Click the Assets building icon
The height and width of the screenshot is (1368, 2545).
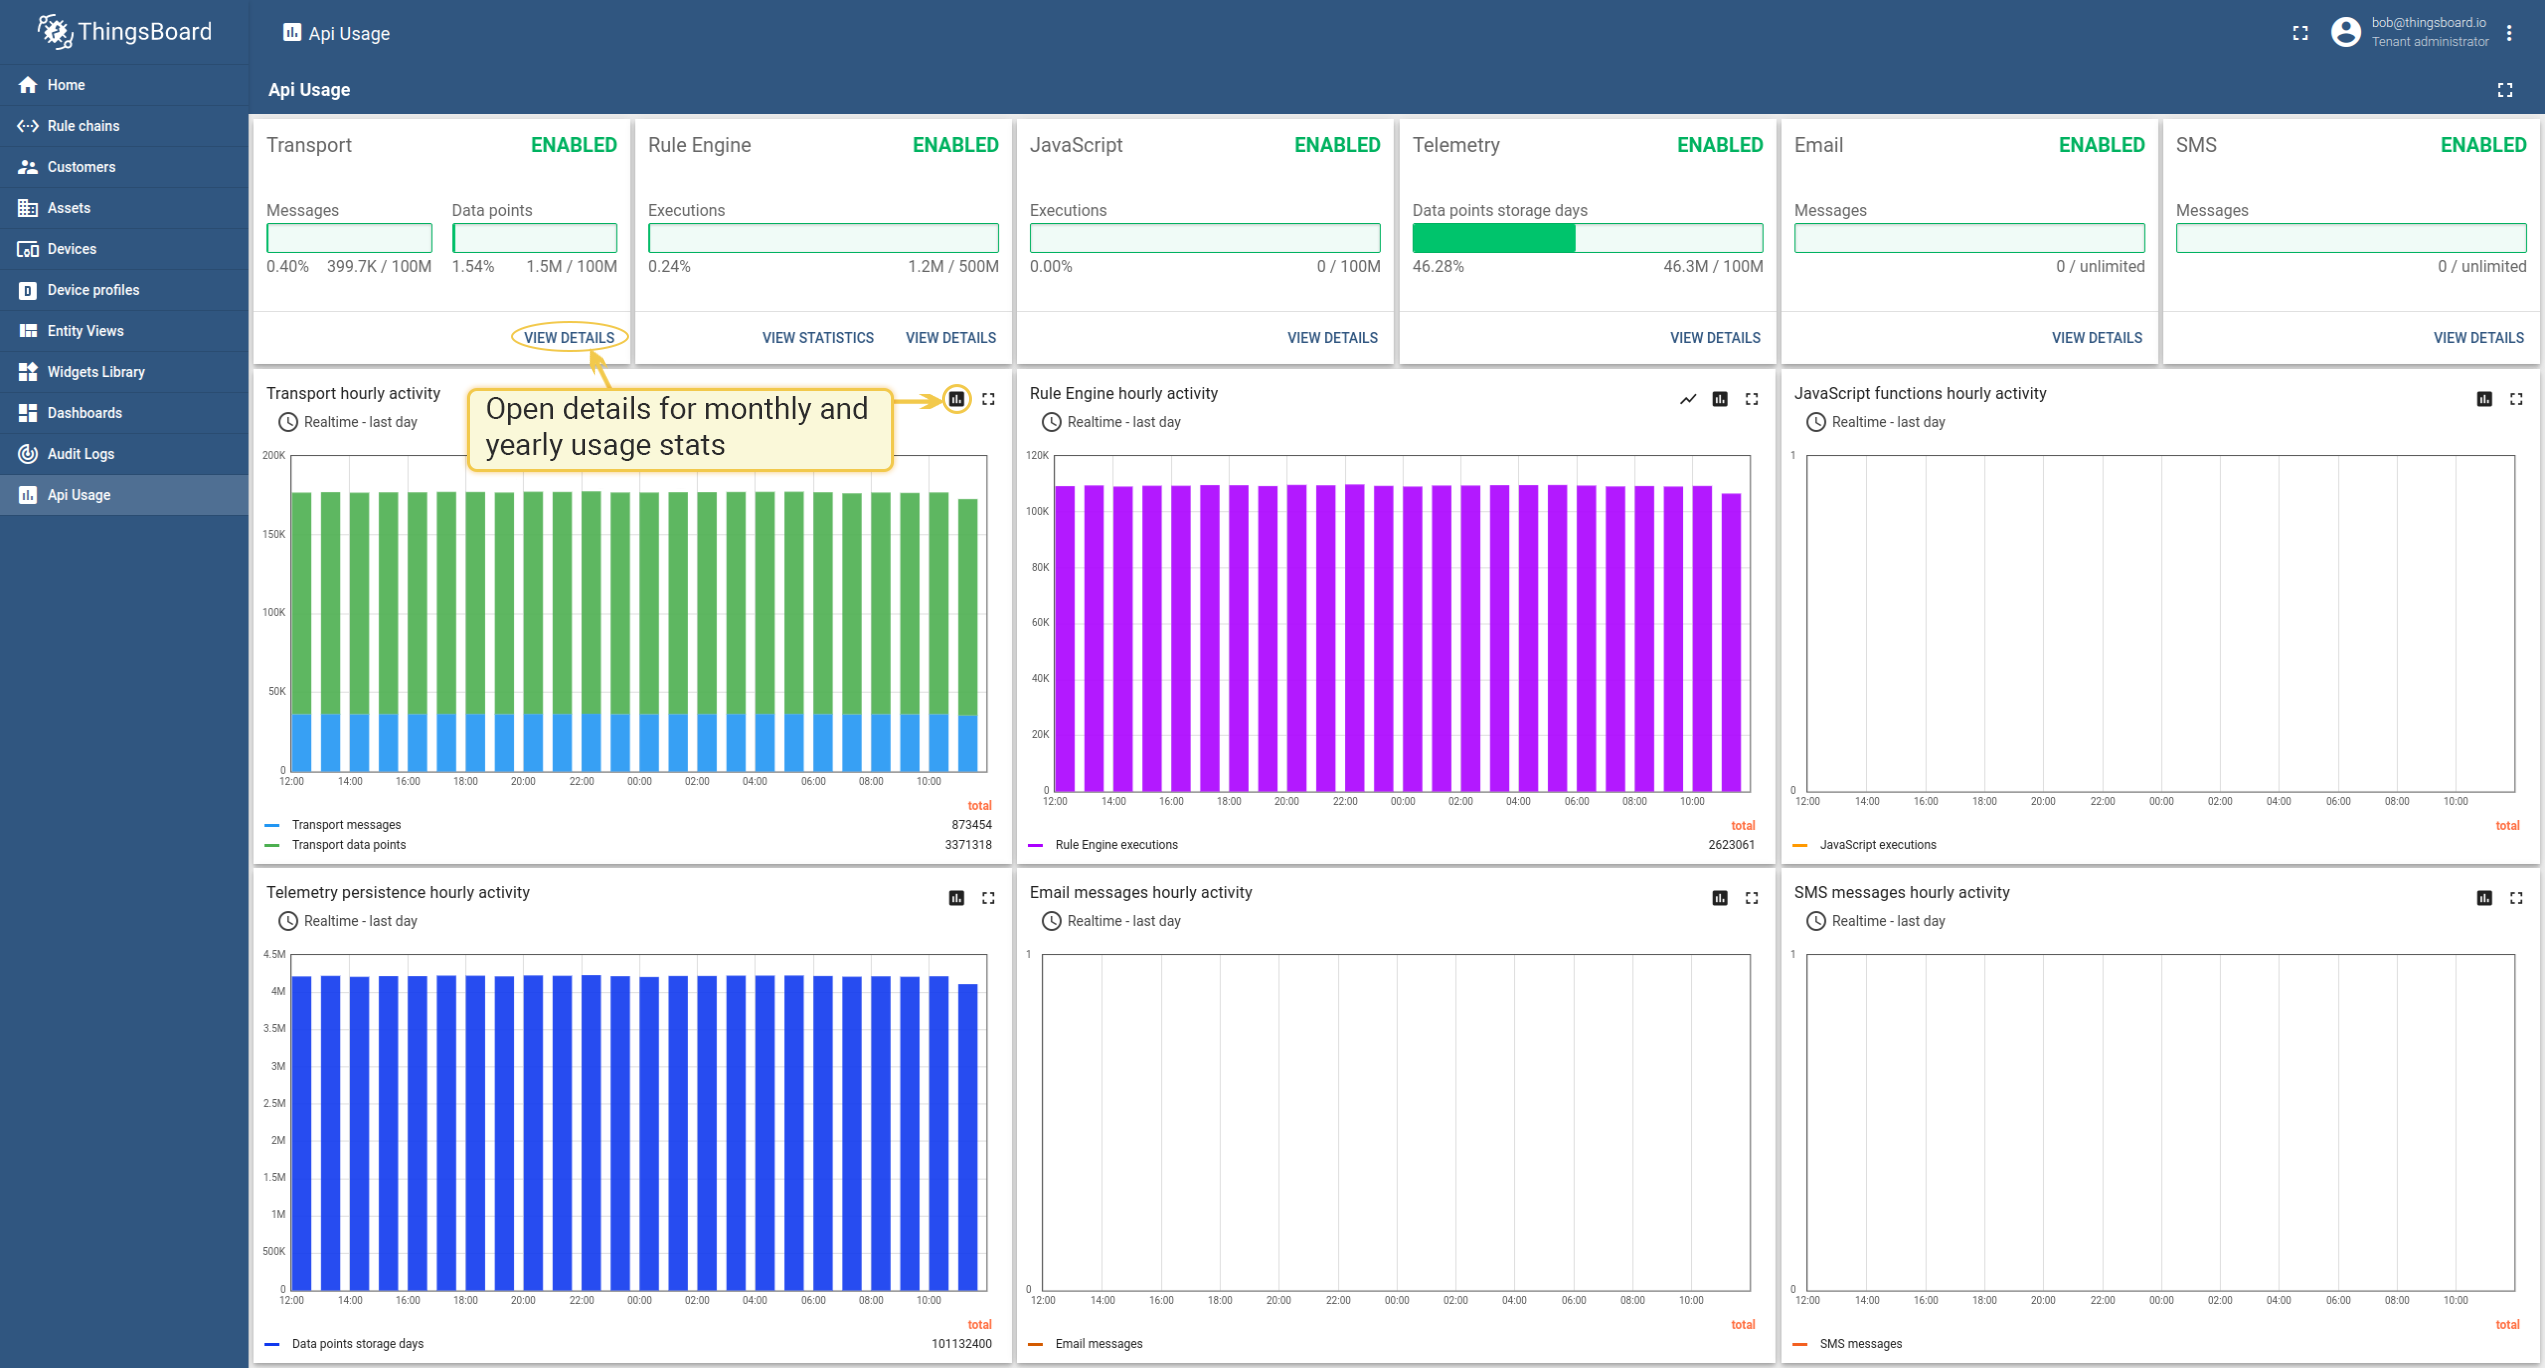coord(28,208)
